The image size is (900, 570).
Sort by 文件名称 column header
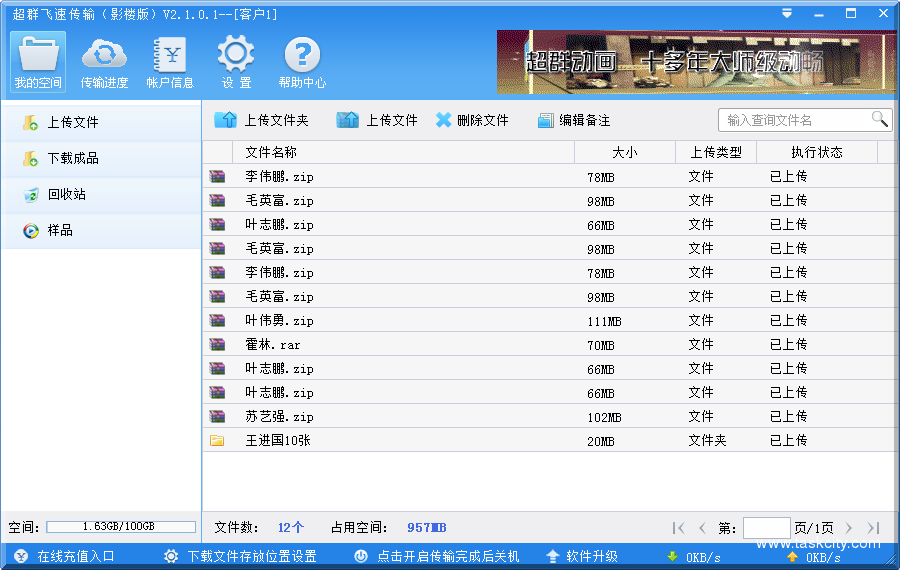click(271, 152)
